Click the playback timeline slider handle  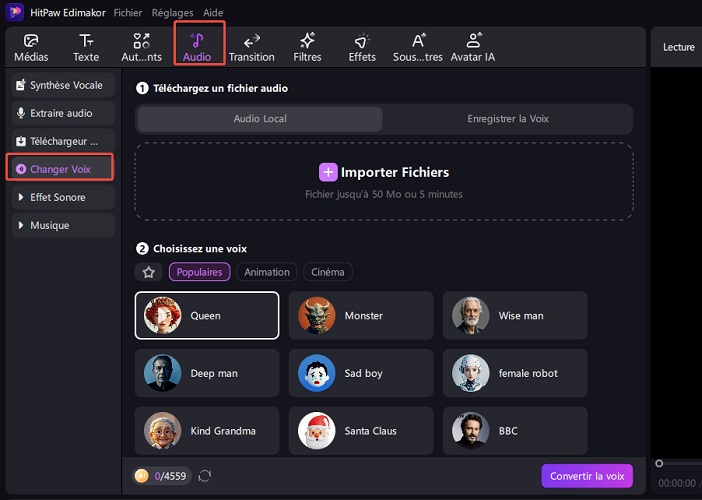point(659,463)
